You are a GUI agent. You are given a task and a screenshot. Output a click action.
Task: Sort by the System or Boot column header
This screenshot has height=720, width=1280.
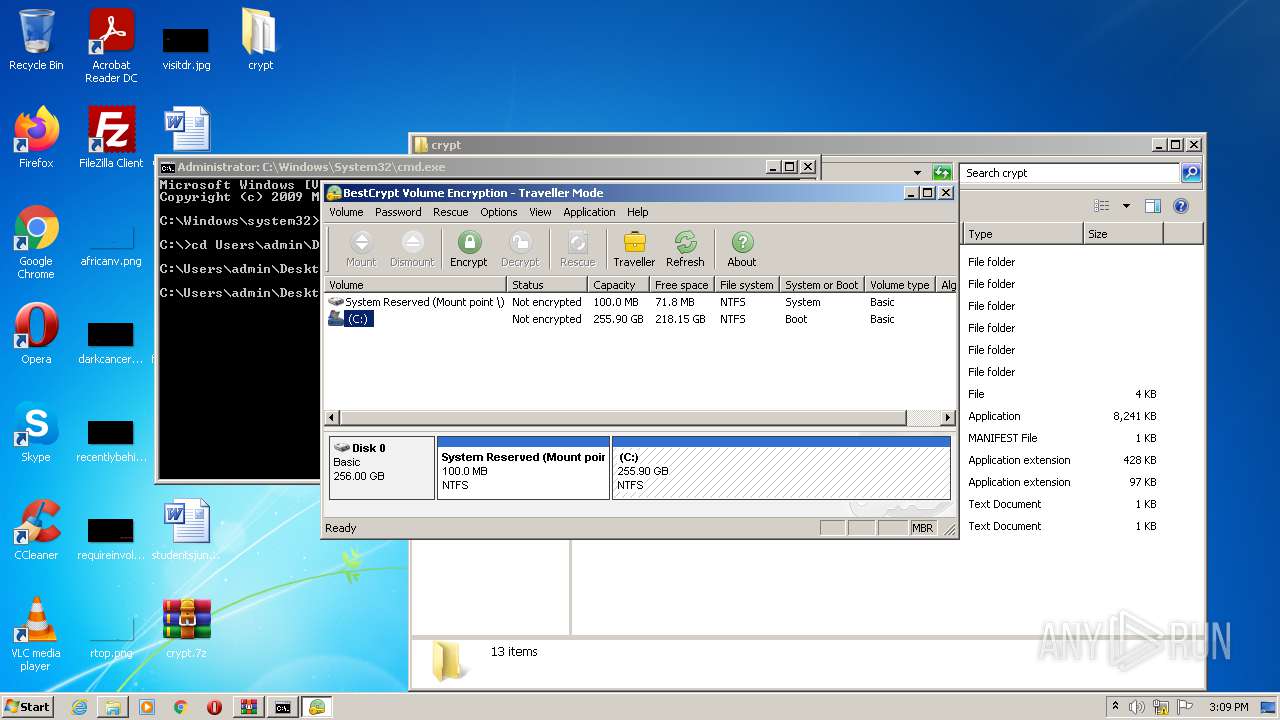tap(822, 285)
